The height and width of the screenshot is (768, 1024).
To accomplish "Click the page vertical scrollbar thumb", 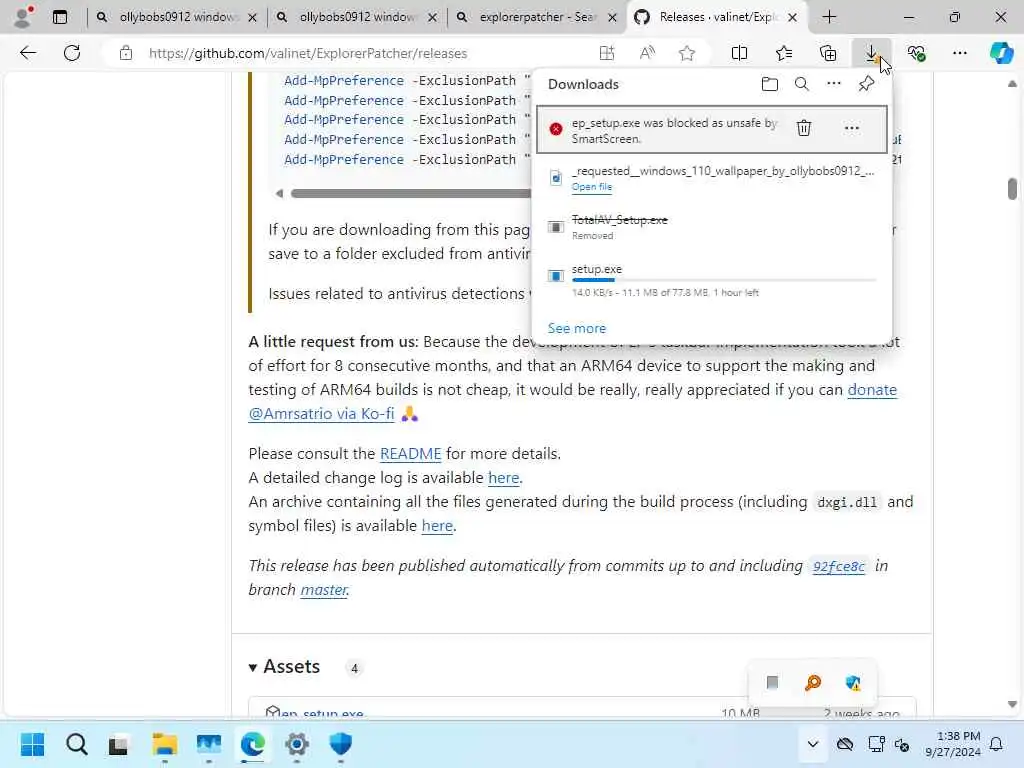I will 1012,189.
